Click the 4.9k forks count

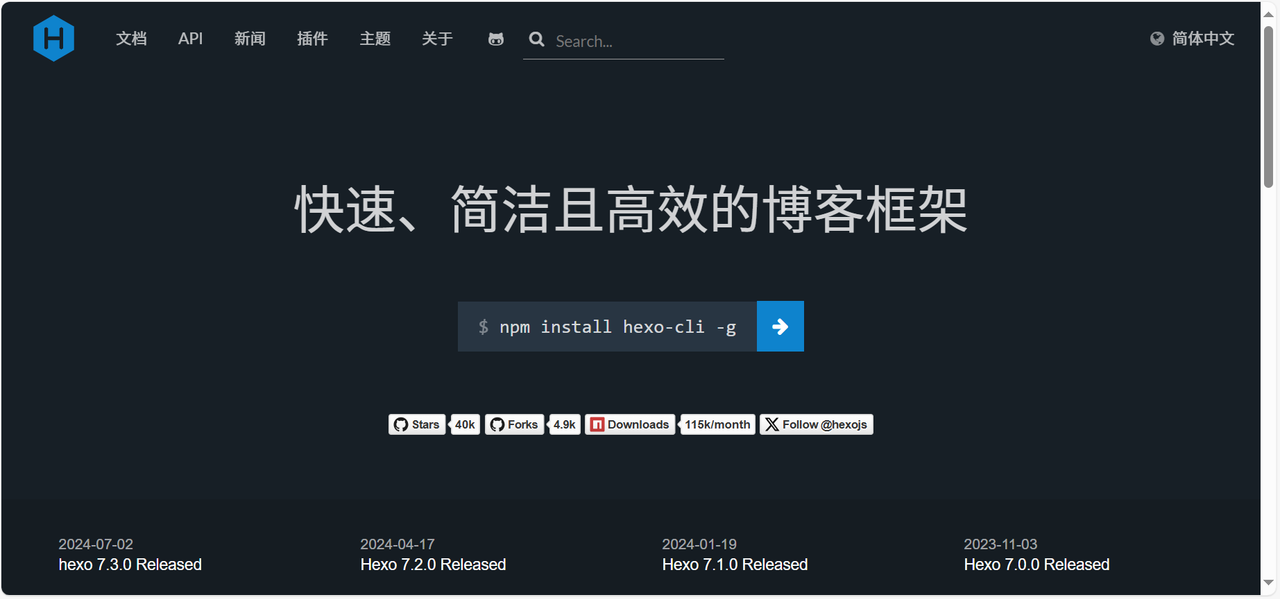click(x=565, y=425)
